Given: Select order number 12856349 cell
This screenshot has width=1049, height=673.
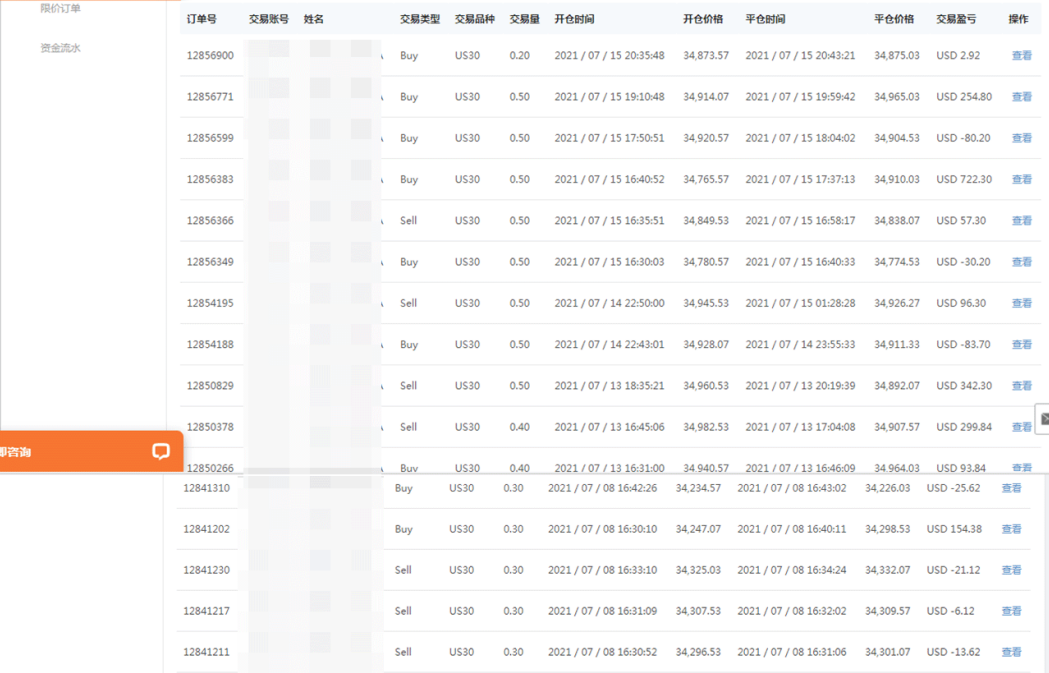Looking at the screenshot, I should tap(210, 262).
